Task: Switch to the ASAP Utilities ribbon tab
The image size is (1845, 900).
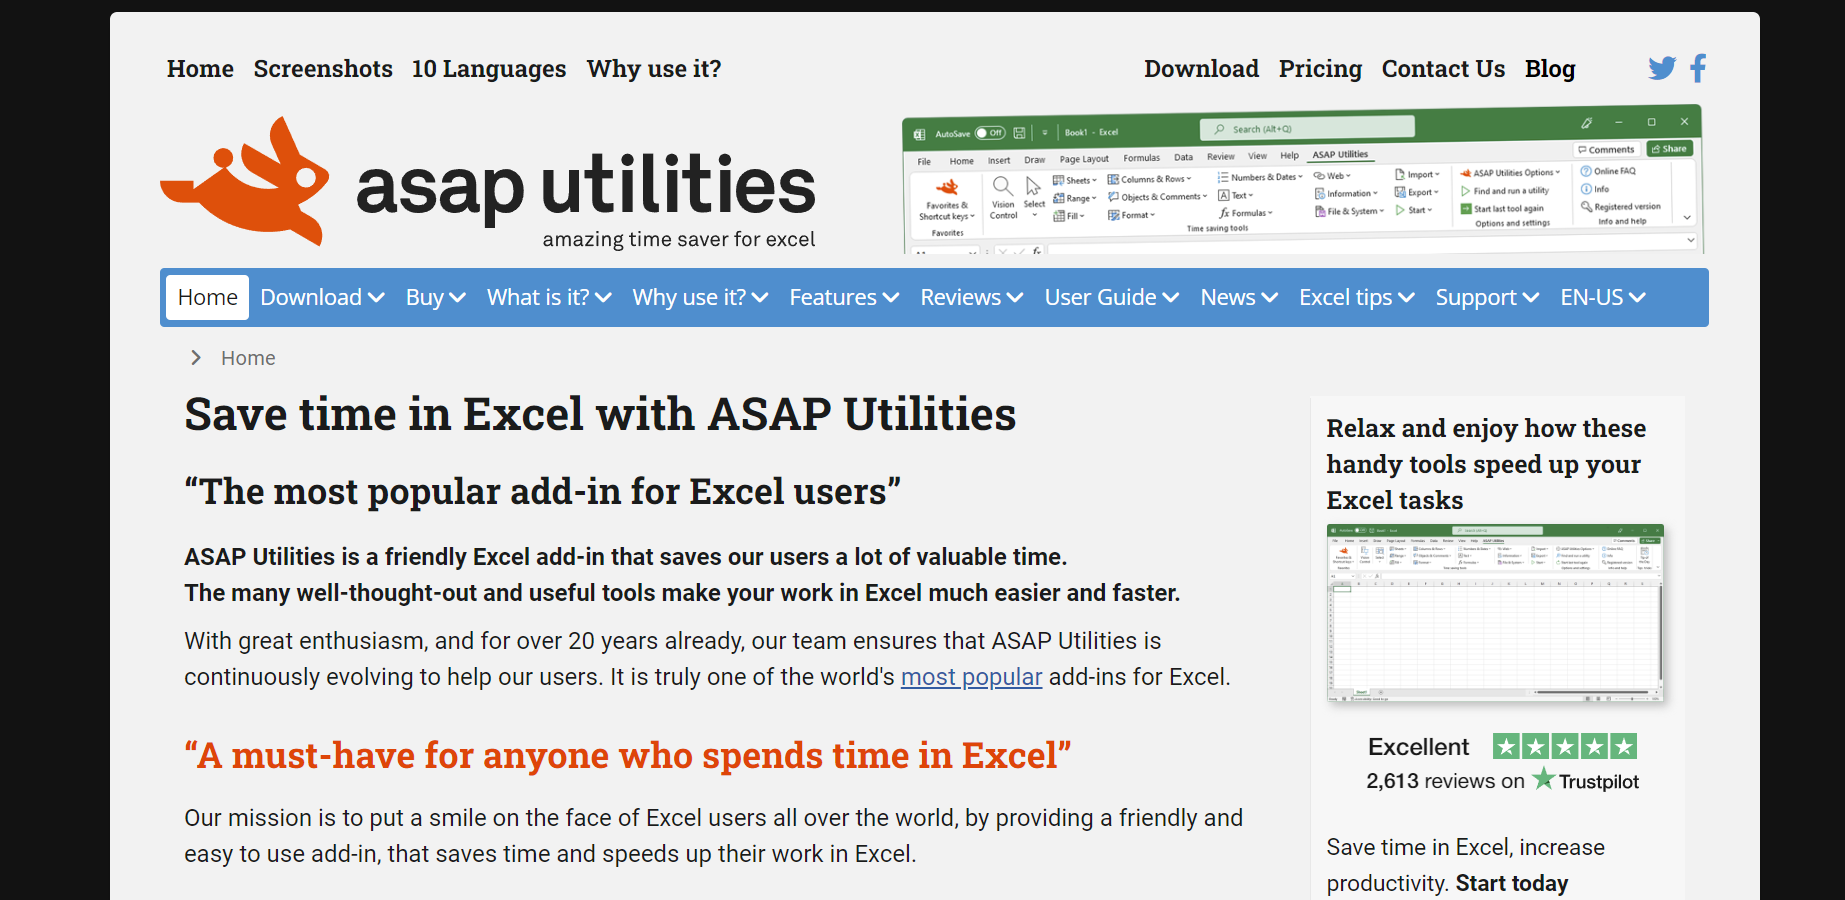Action: (x=1339, y=155)
